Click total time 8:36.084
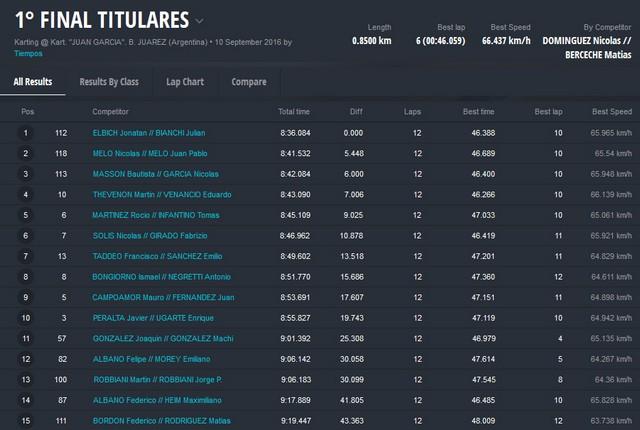Viewport: 640px width, 430px height. [x=295, y=133]
